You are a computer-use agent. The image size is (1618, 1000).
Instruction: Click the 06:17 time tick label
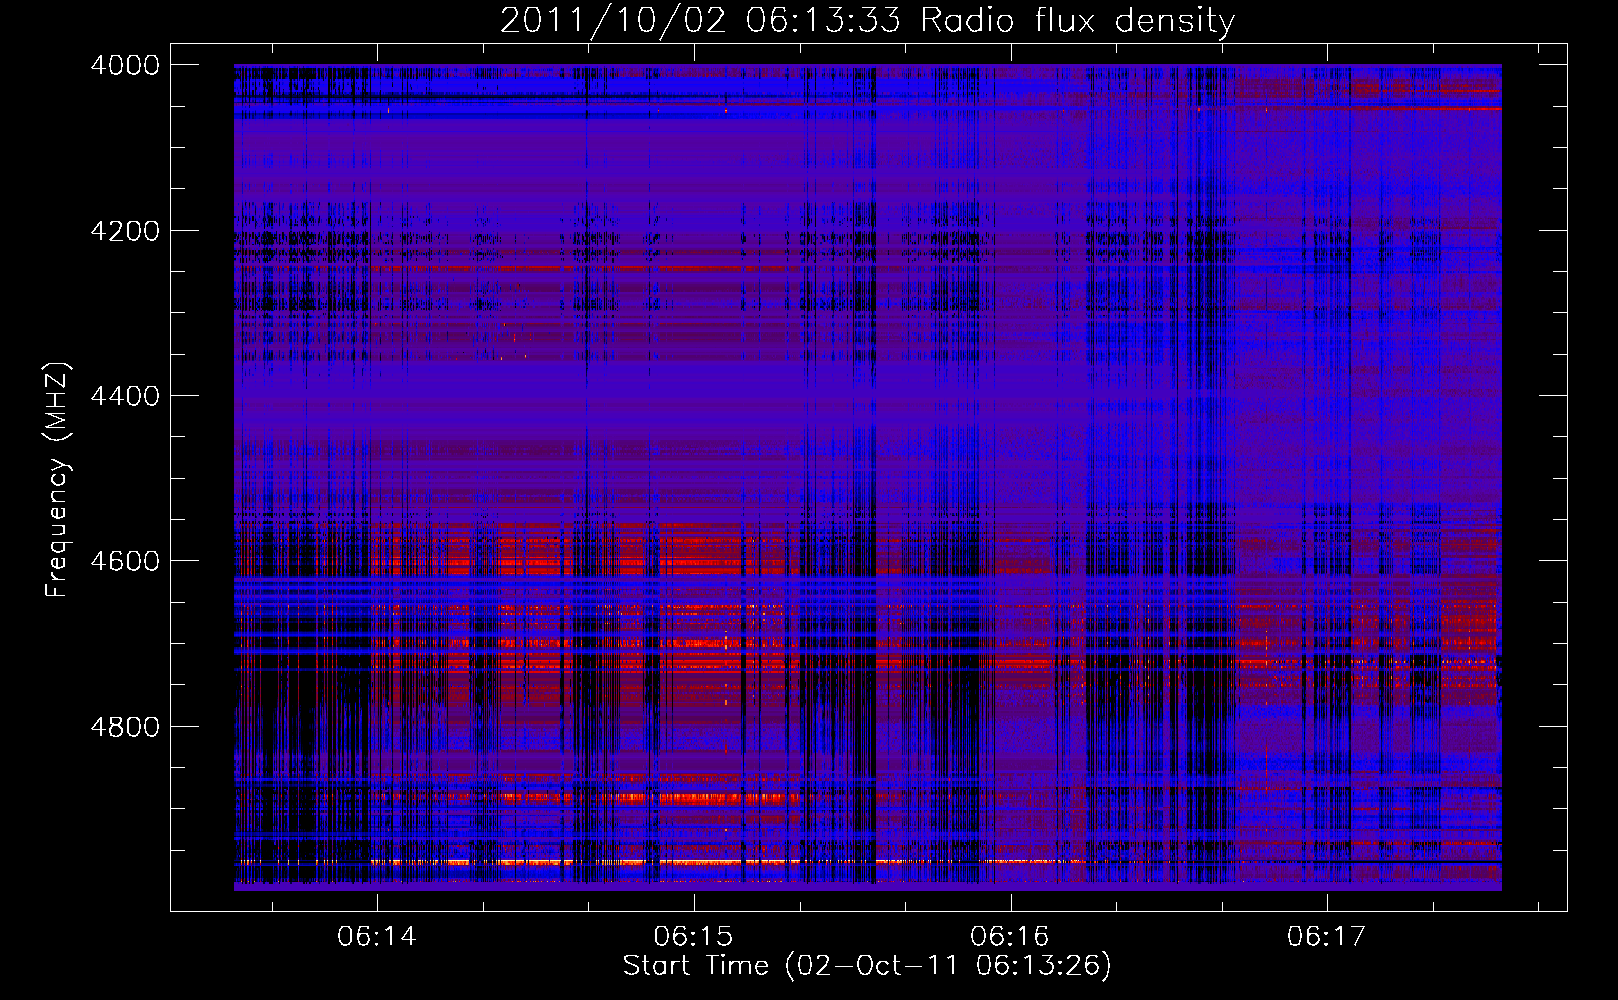pyautogui.click(x=1326, y=937)
